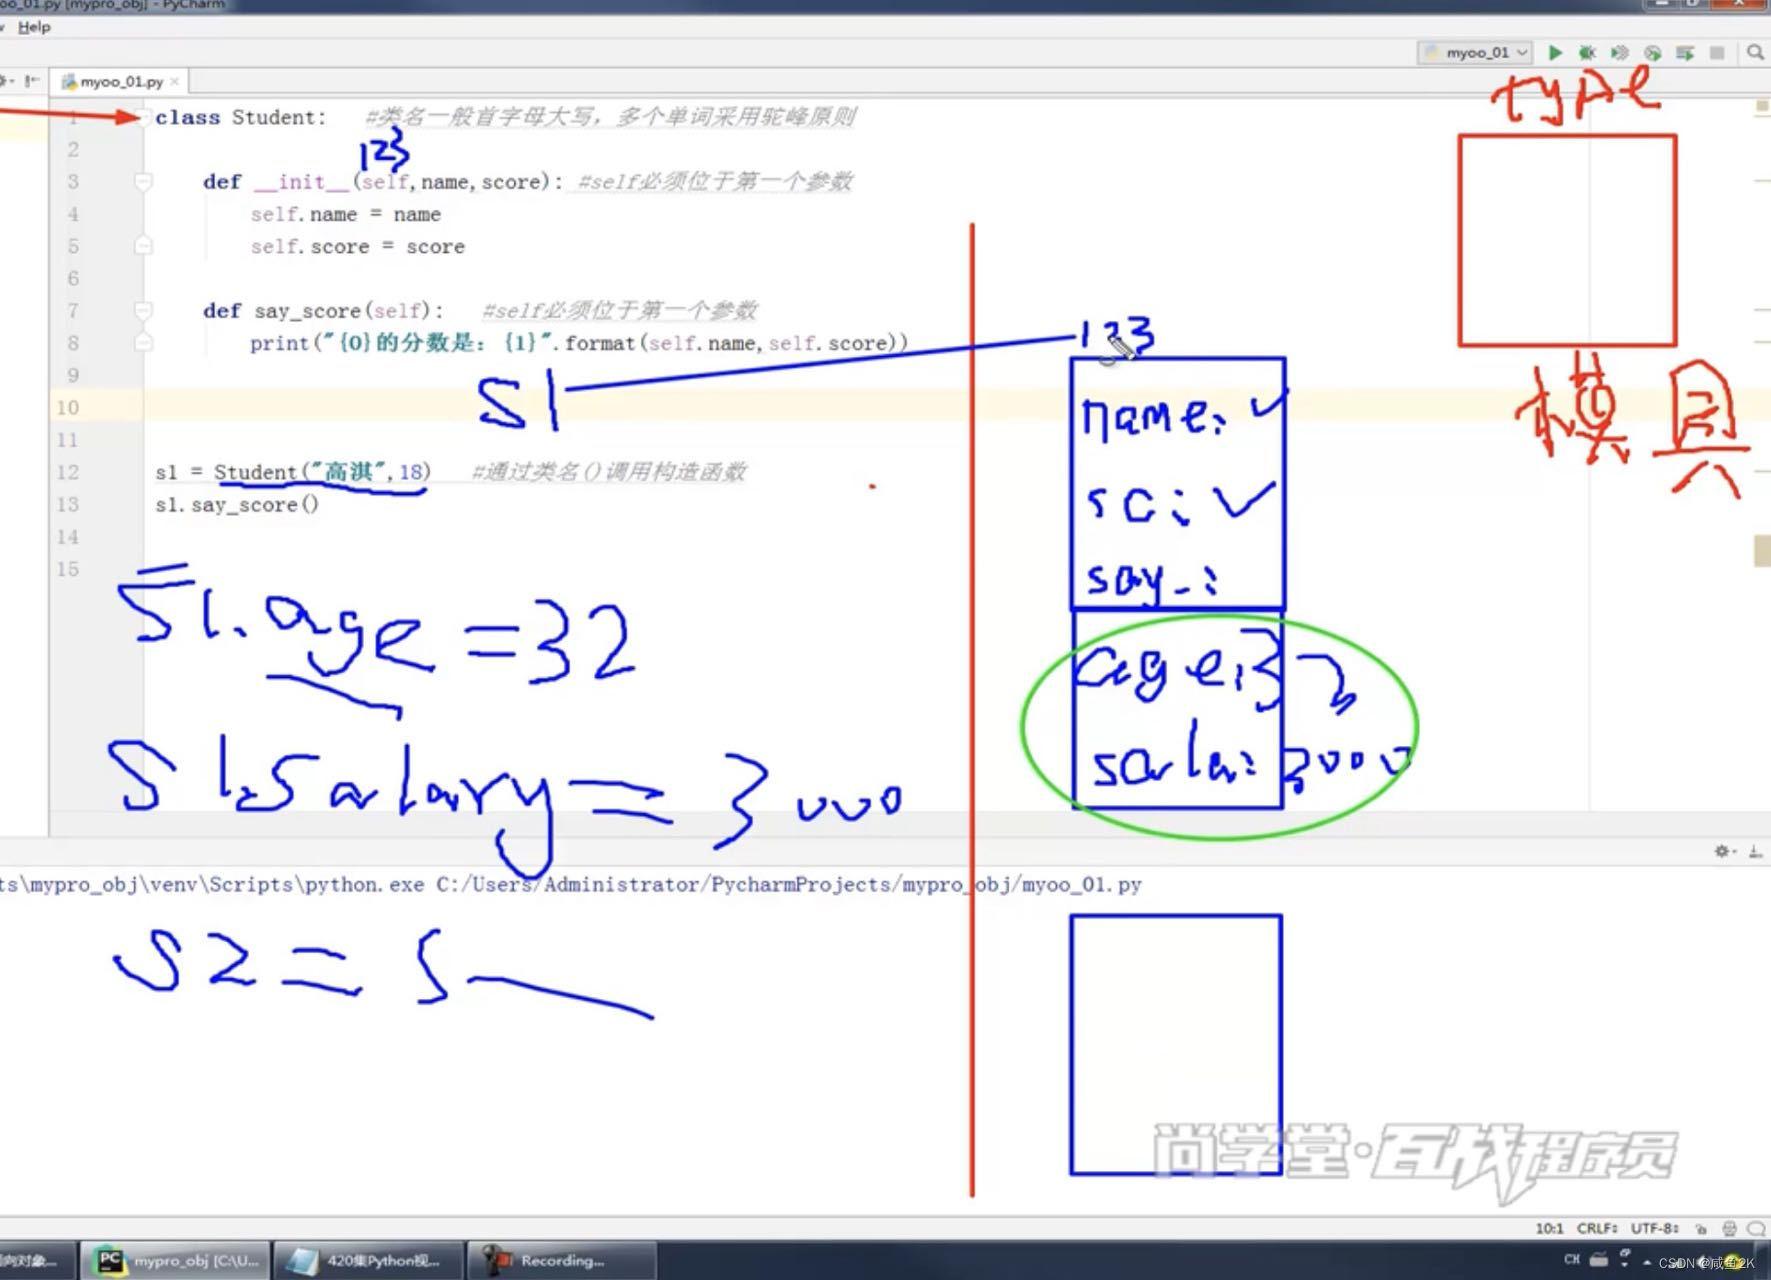Click the profiler icon in the run toolbar

[1651, 52]
